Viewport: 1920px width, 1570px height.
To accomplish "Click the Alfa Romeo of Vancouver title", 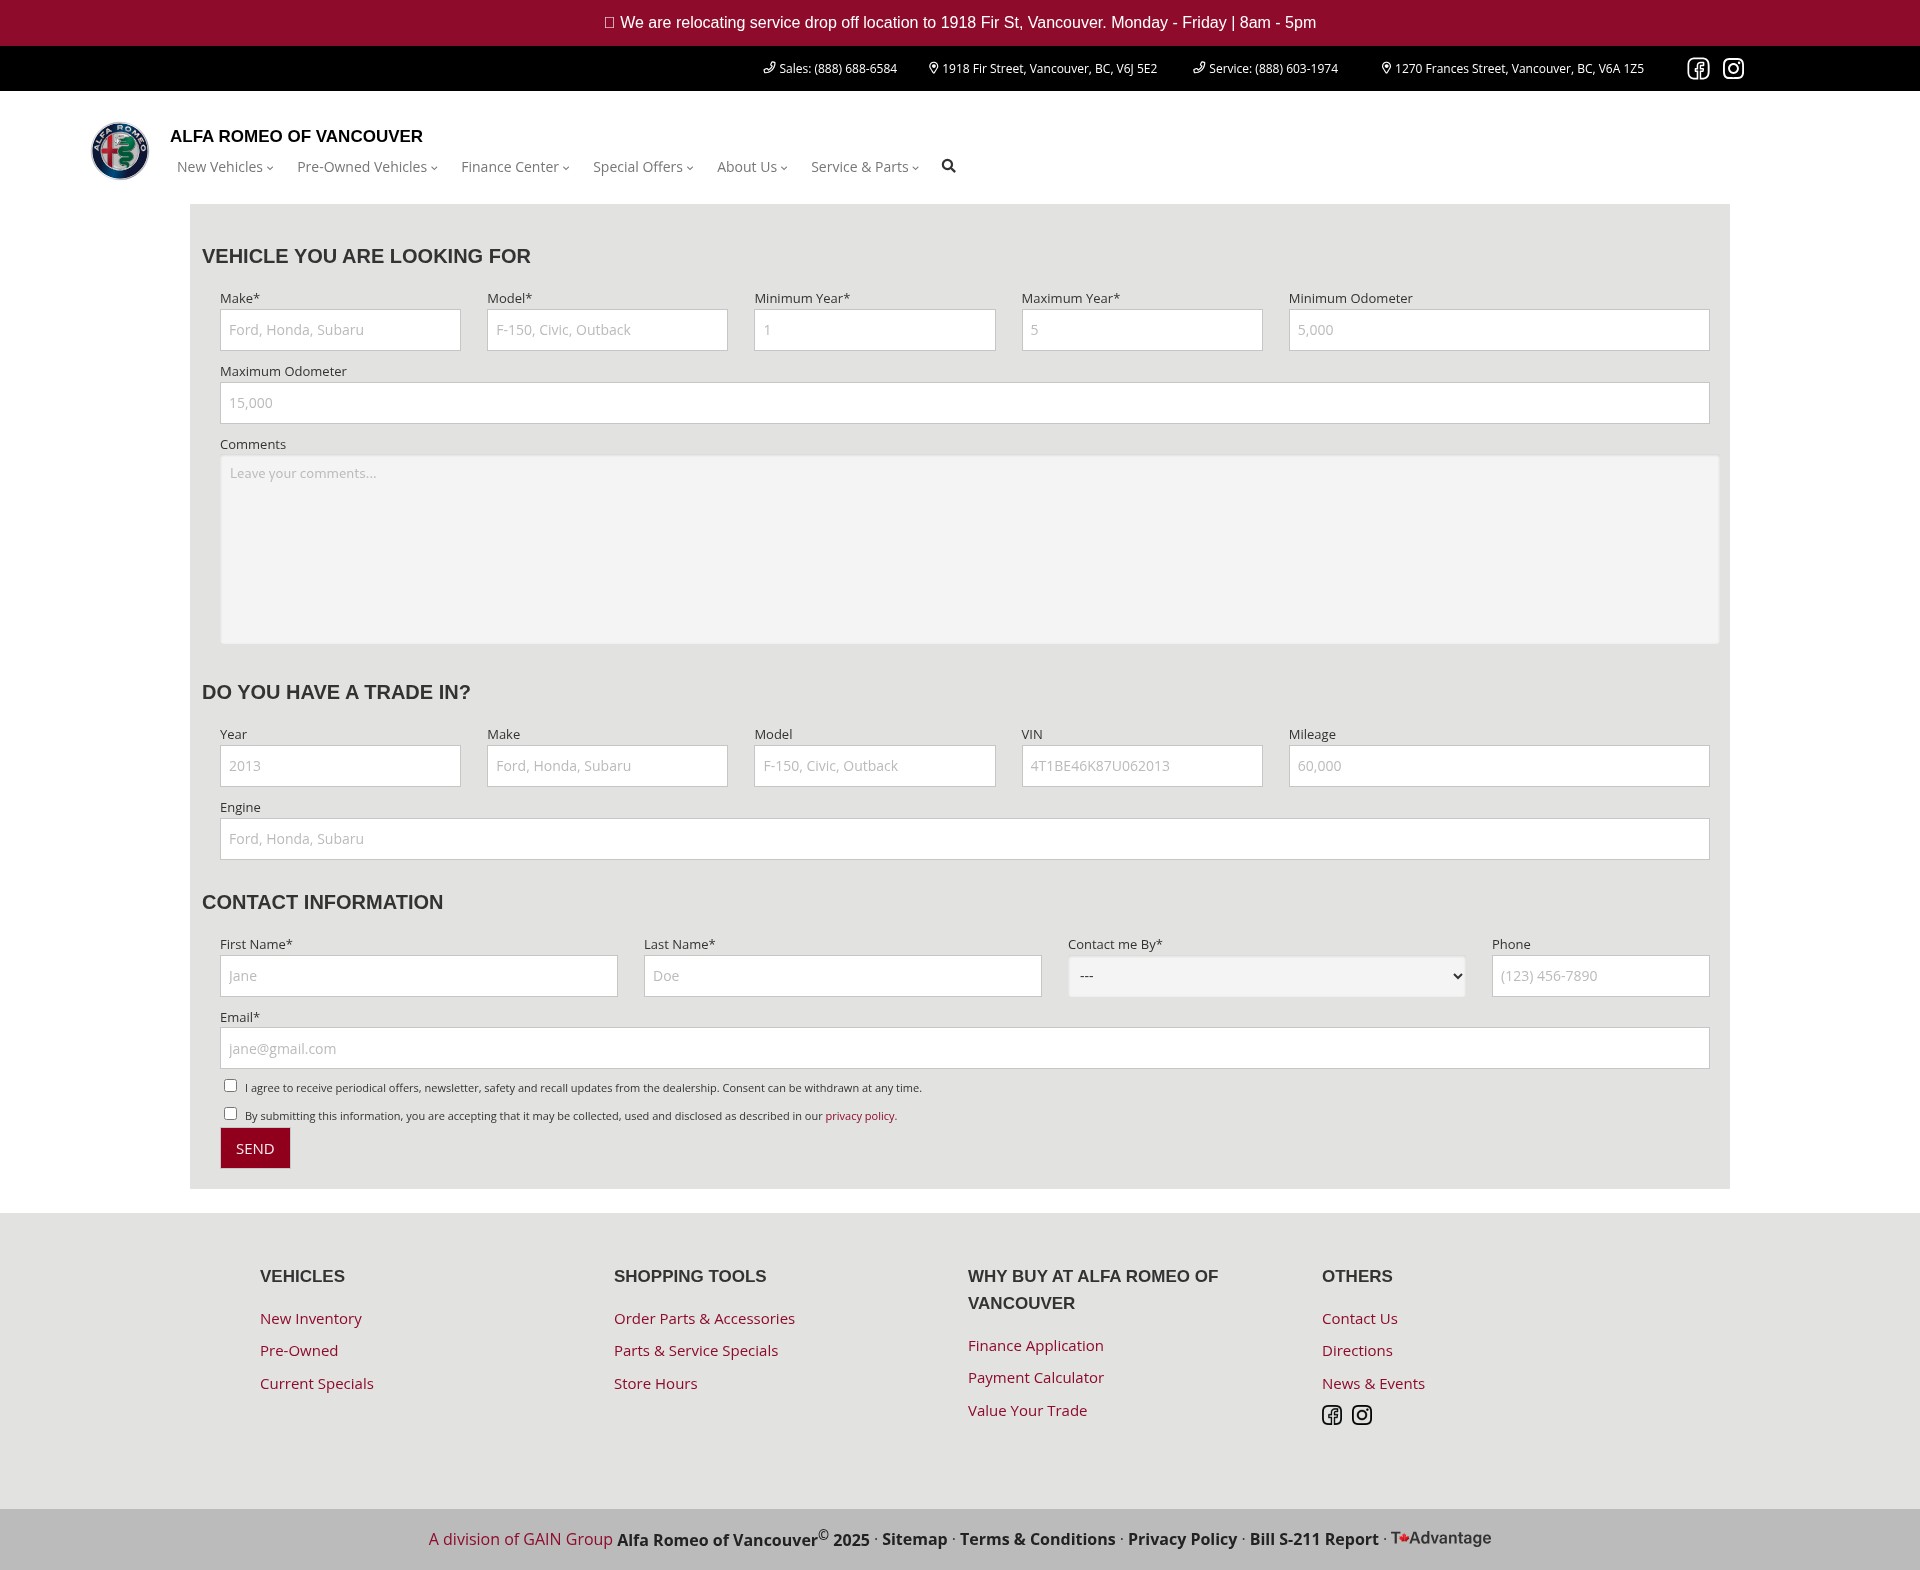I will coord(296,136).
